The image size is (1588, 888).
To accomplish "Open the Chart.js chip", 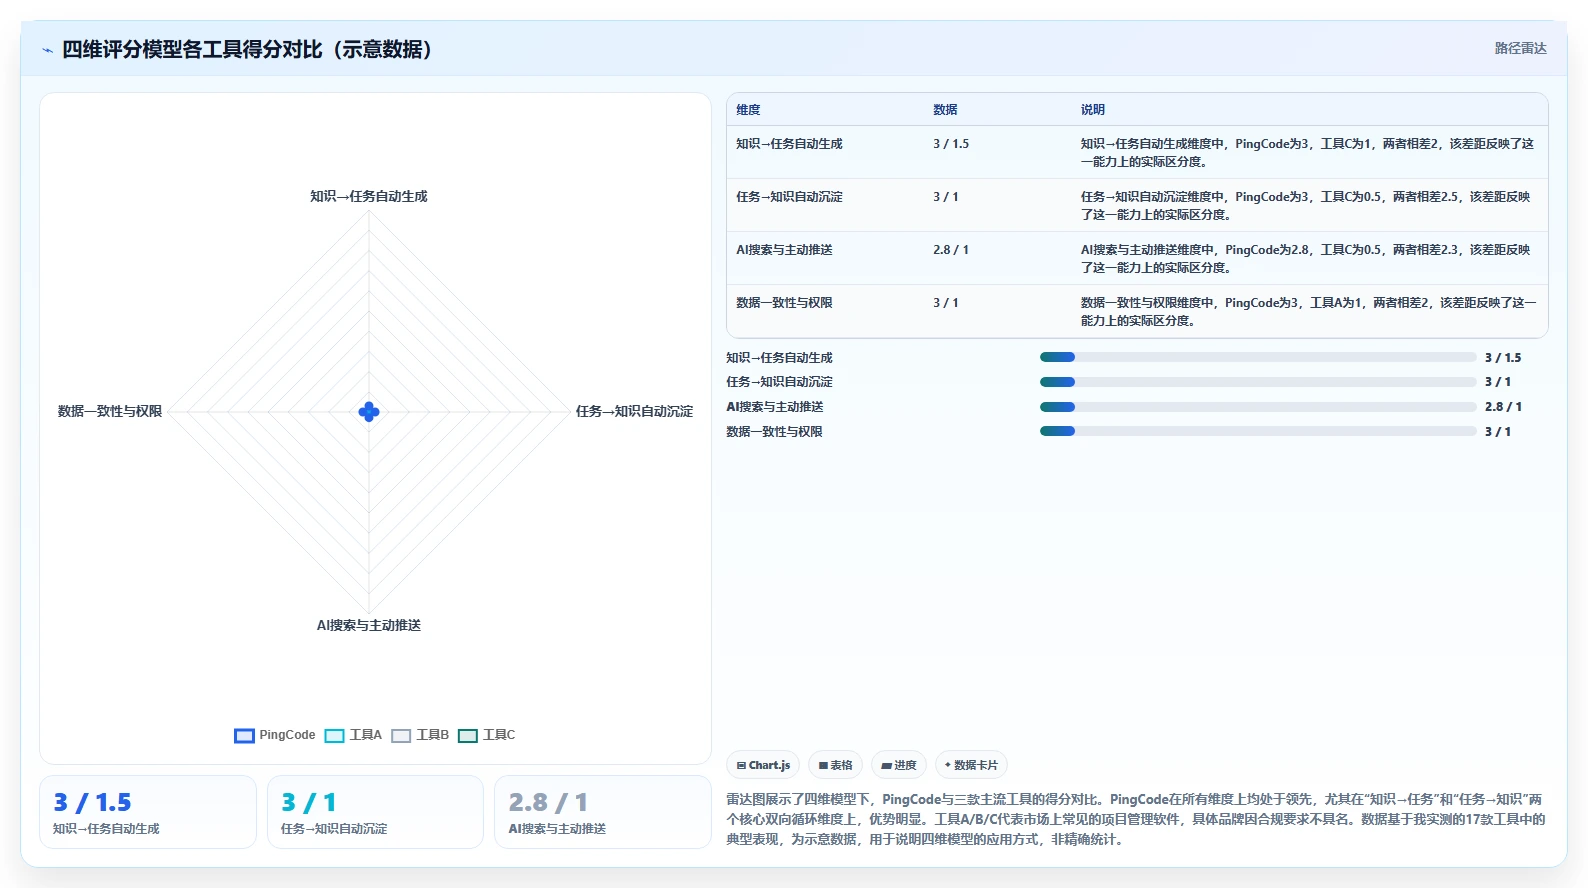I will pos(763,765).
